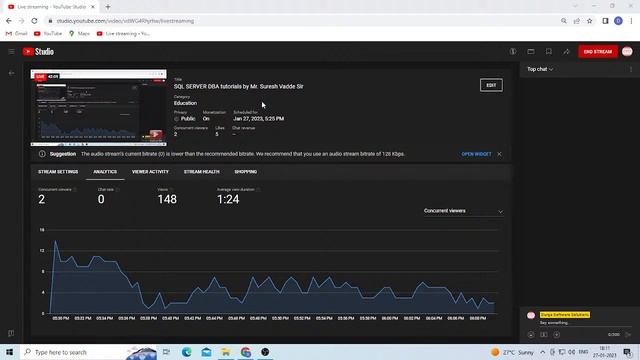The height and width of the screenshot is (360, 640).
Task: Open a new browser tab
Action: (x=108, y=7)
